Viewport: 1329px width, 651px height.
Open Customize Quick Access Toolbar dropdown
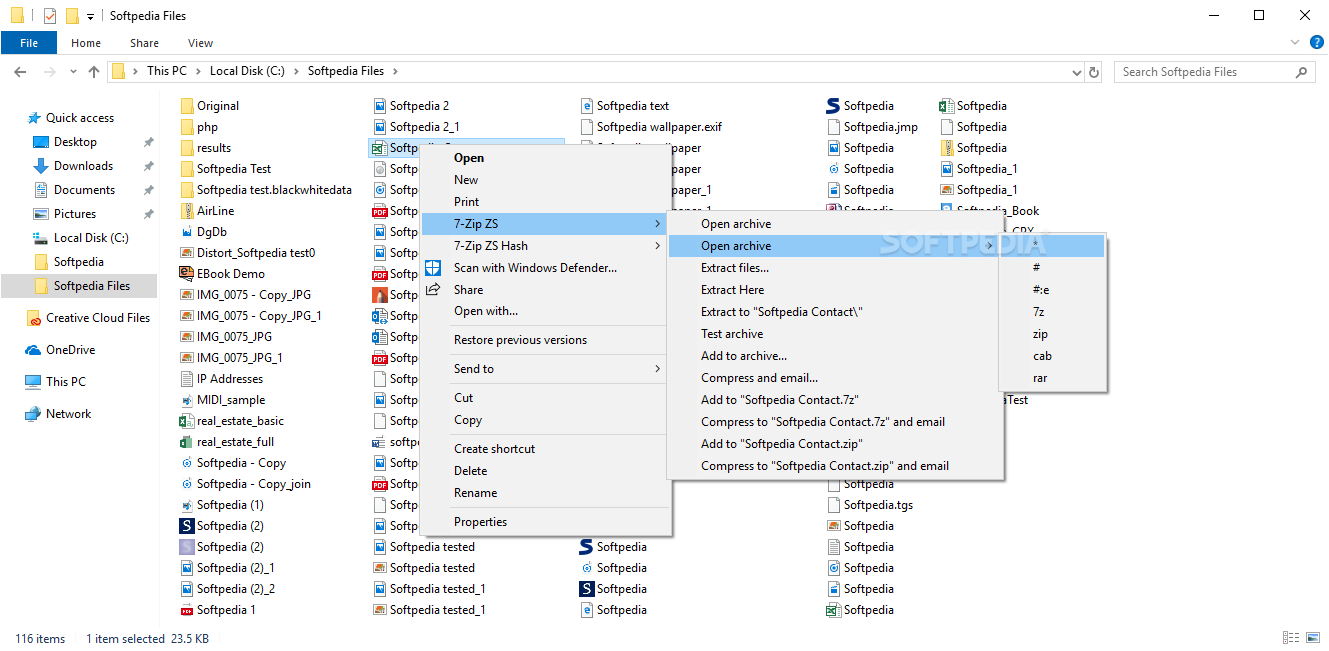click(x=90, y=17)
